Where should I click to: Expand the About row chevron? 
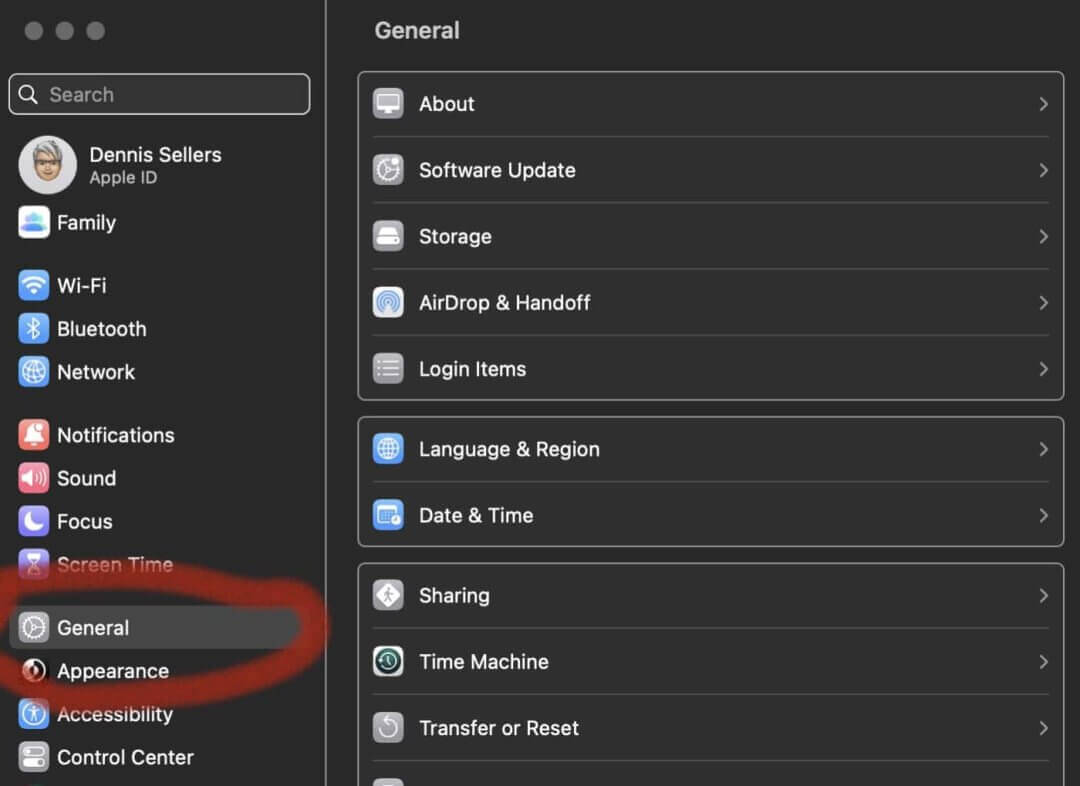[x=1043, y=104]
